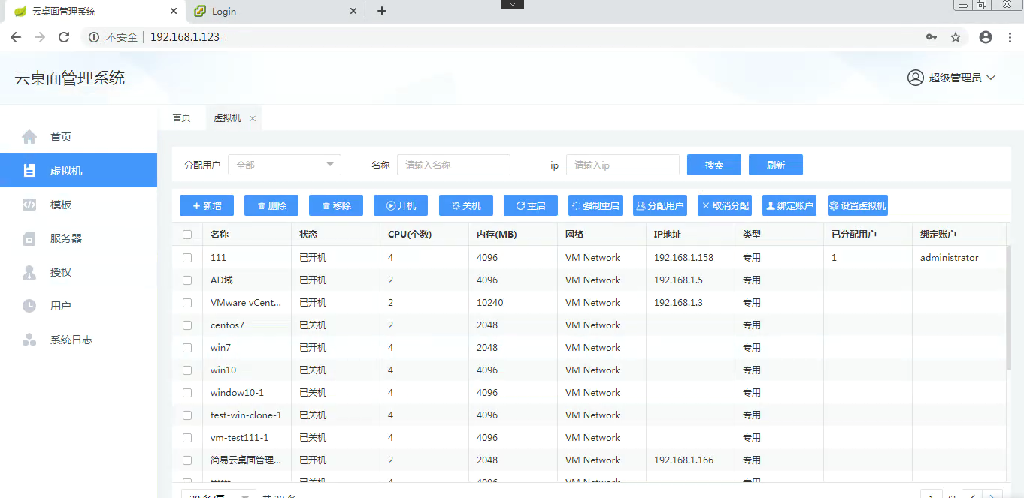This screenshot has width=1024, height=498.
Task: Close the Login browser tab
Action: [353, 11]
